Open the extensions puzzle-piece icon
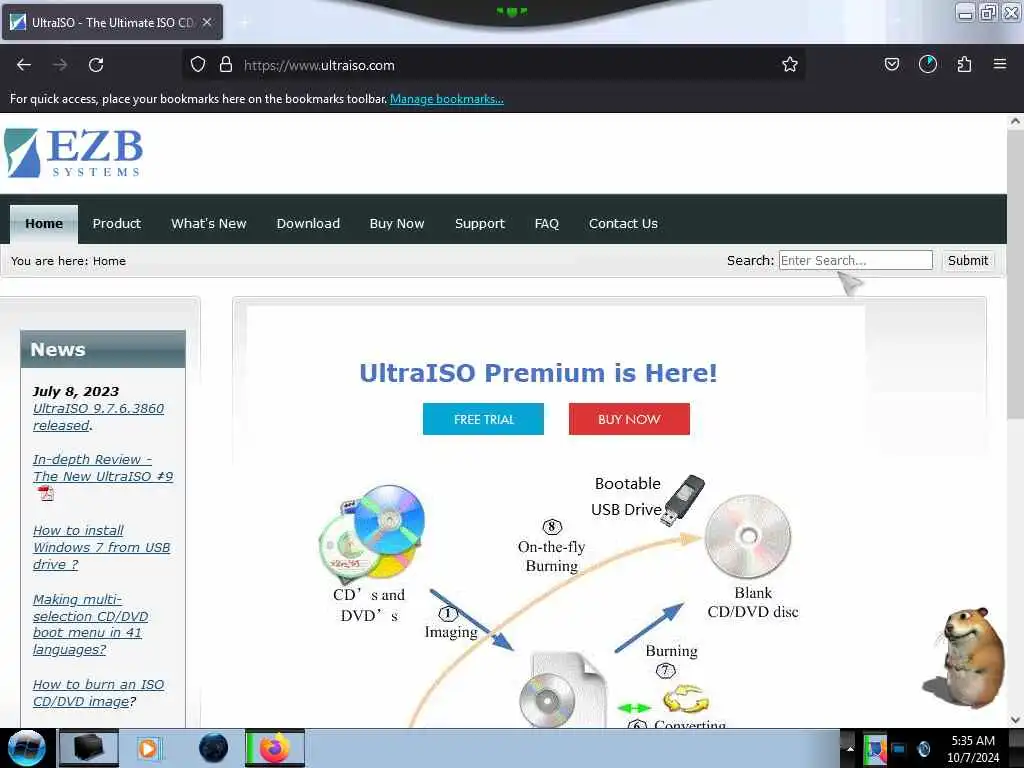1024x768 pixels. (964, 64)
